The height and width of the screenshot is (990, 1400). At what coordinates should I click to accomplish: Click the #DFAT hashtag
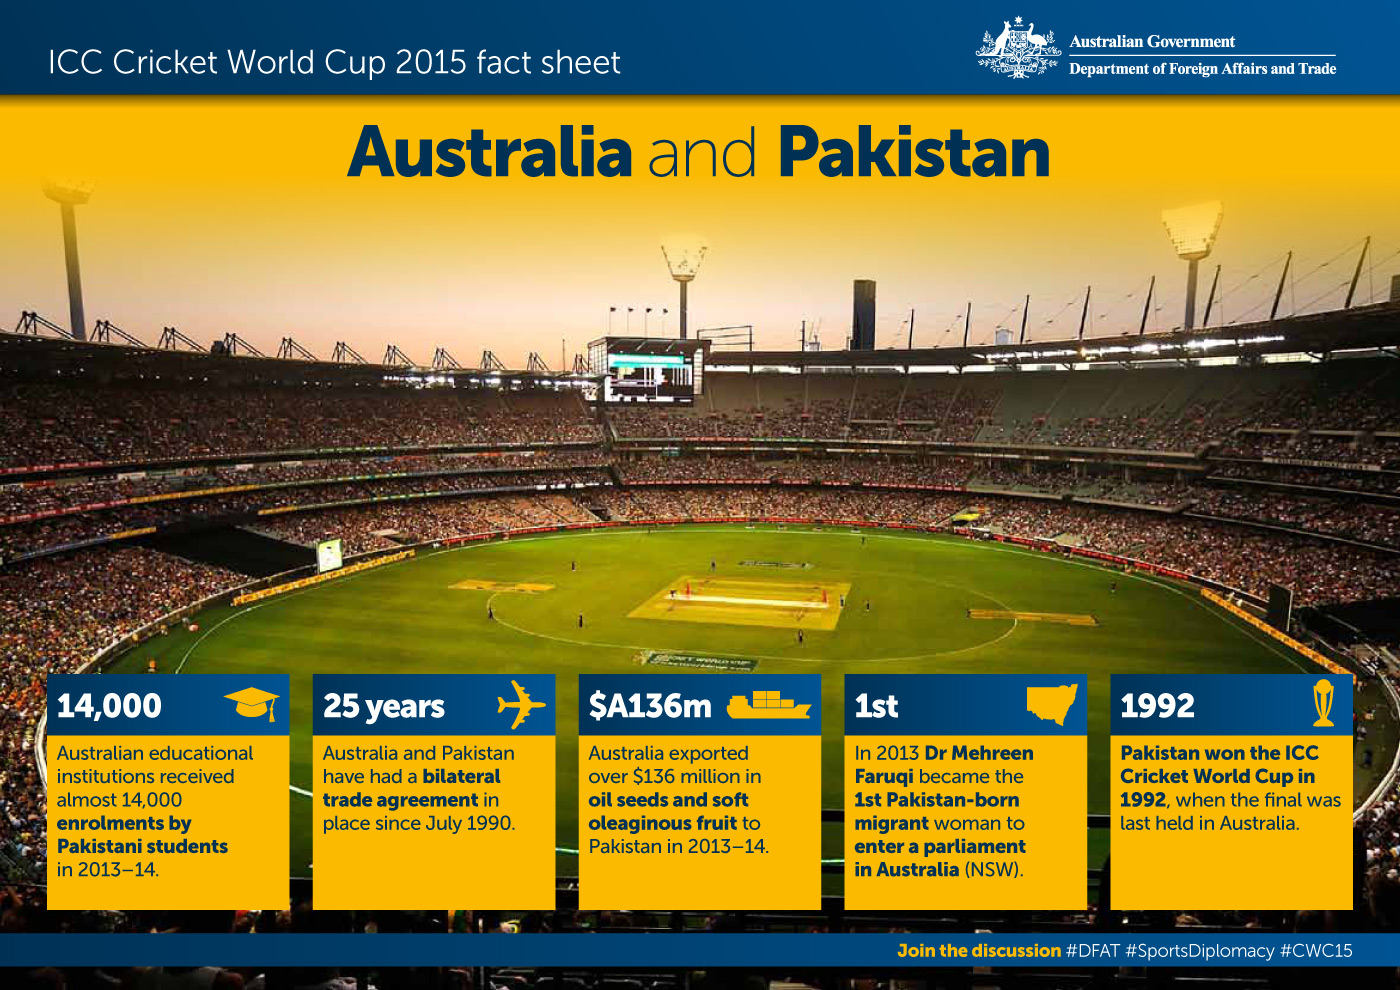1093,950
